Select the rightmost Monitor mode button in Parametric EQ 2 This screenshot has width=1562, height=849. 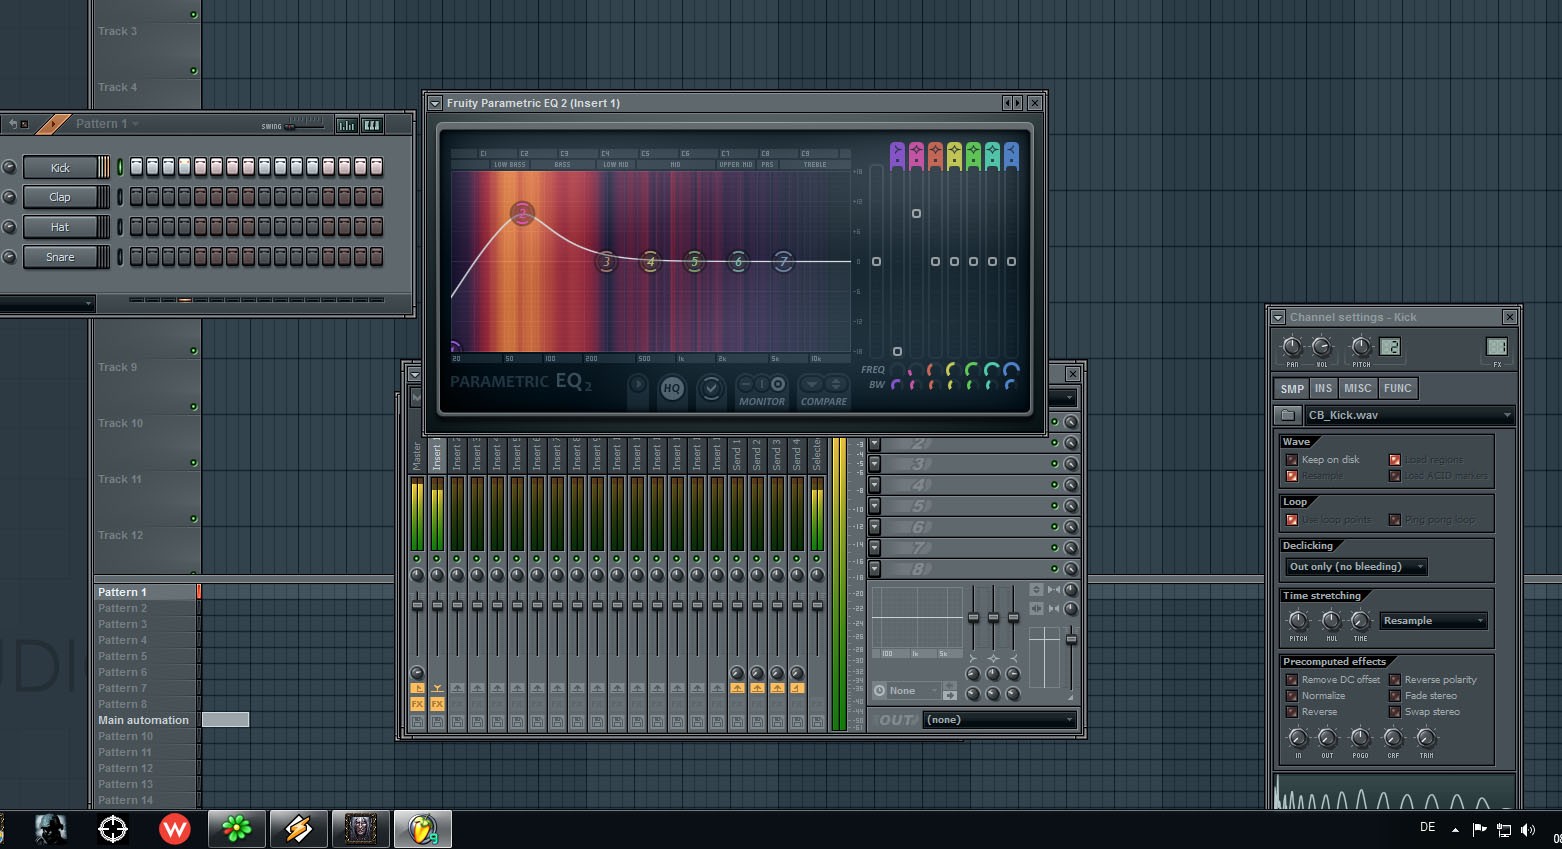778,384
